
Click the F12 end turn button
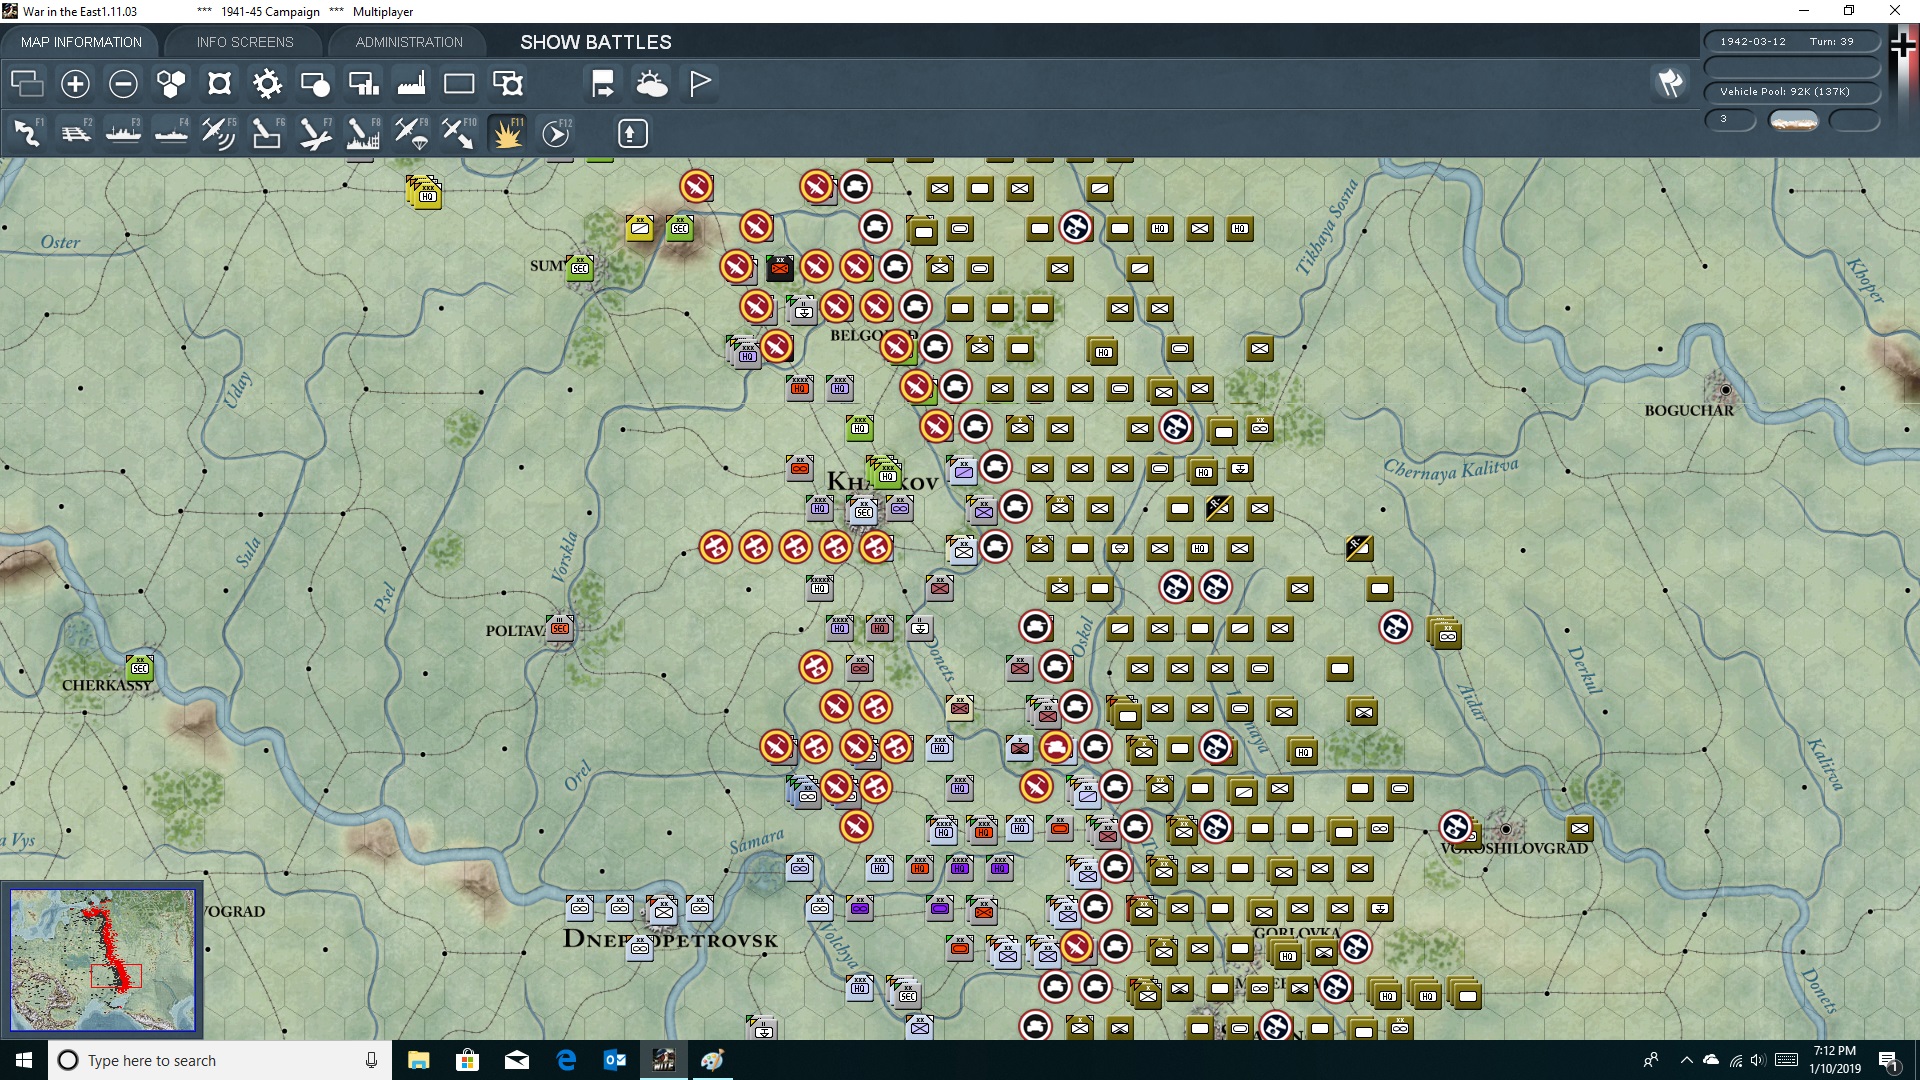pos(556,133)
